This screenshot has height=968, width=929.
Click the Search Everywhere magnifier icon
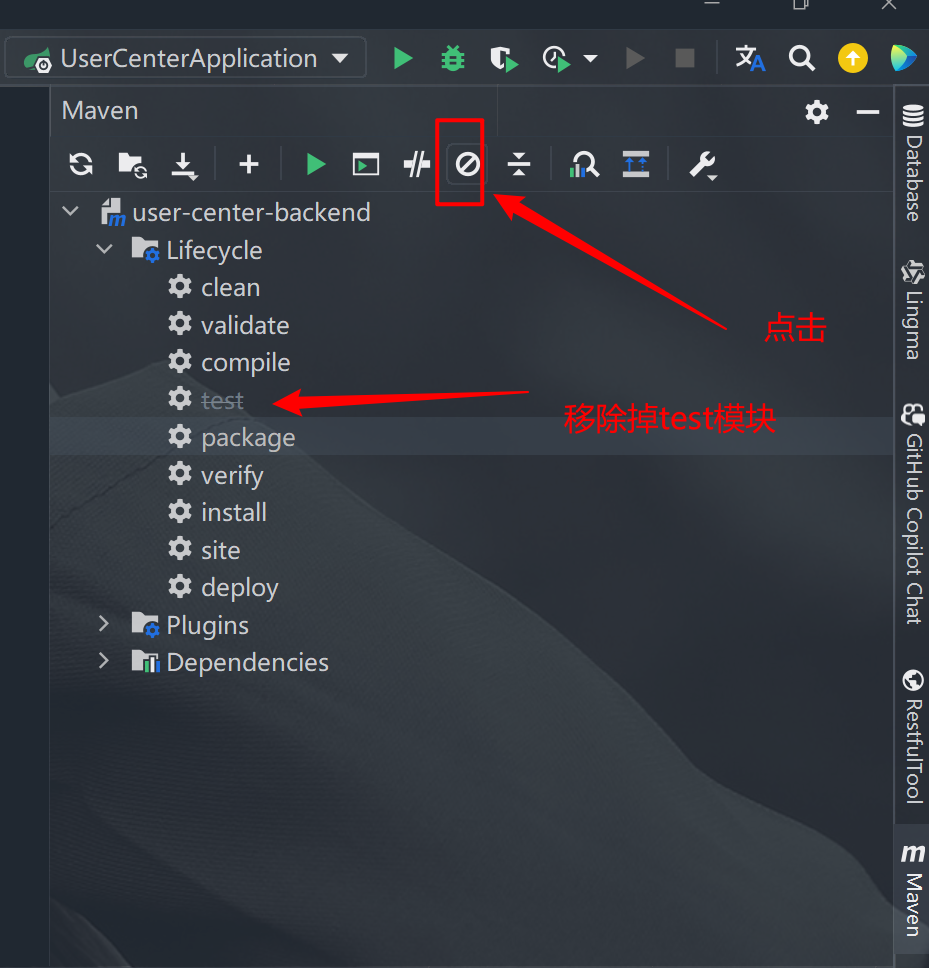click(801, 59)
